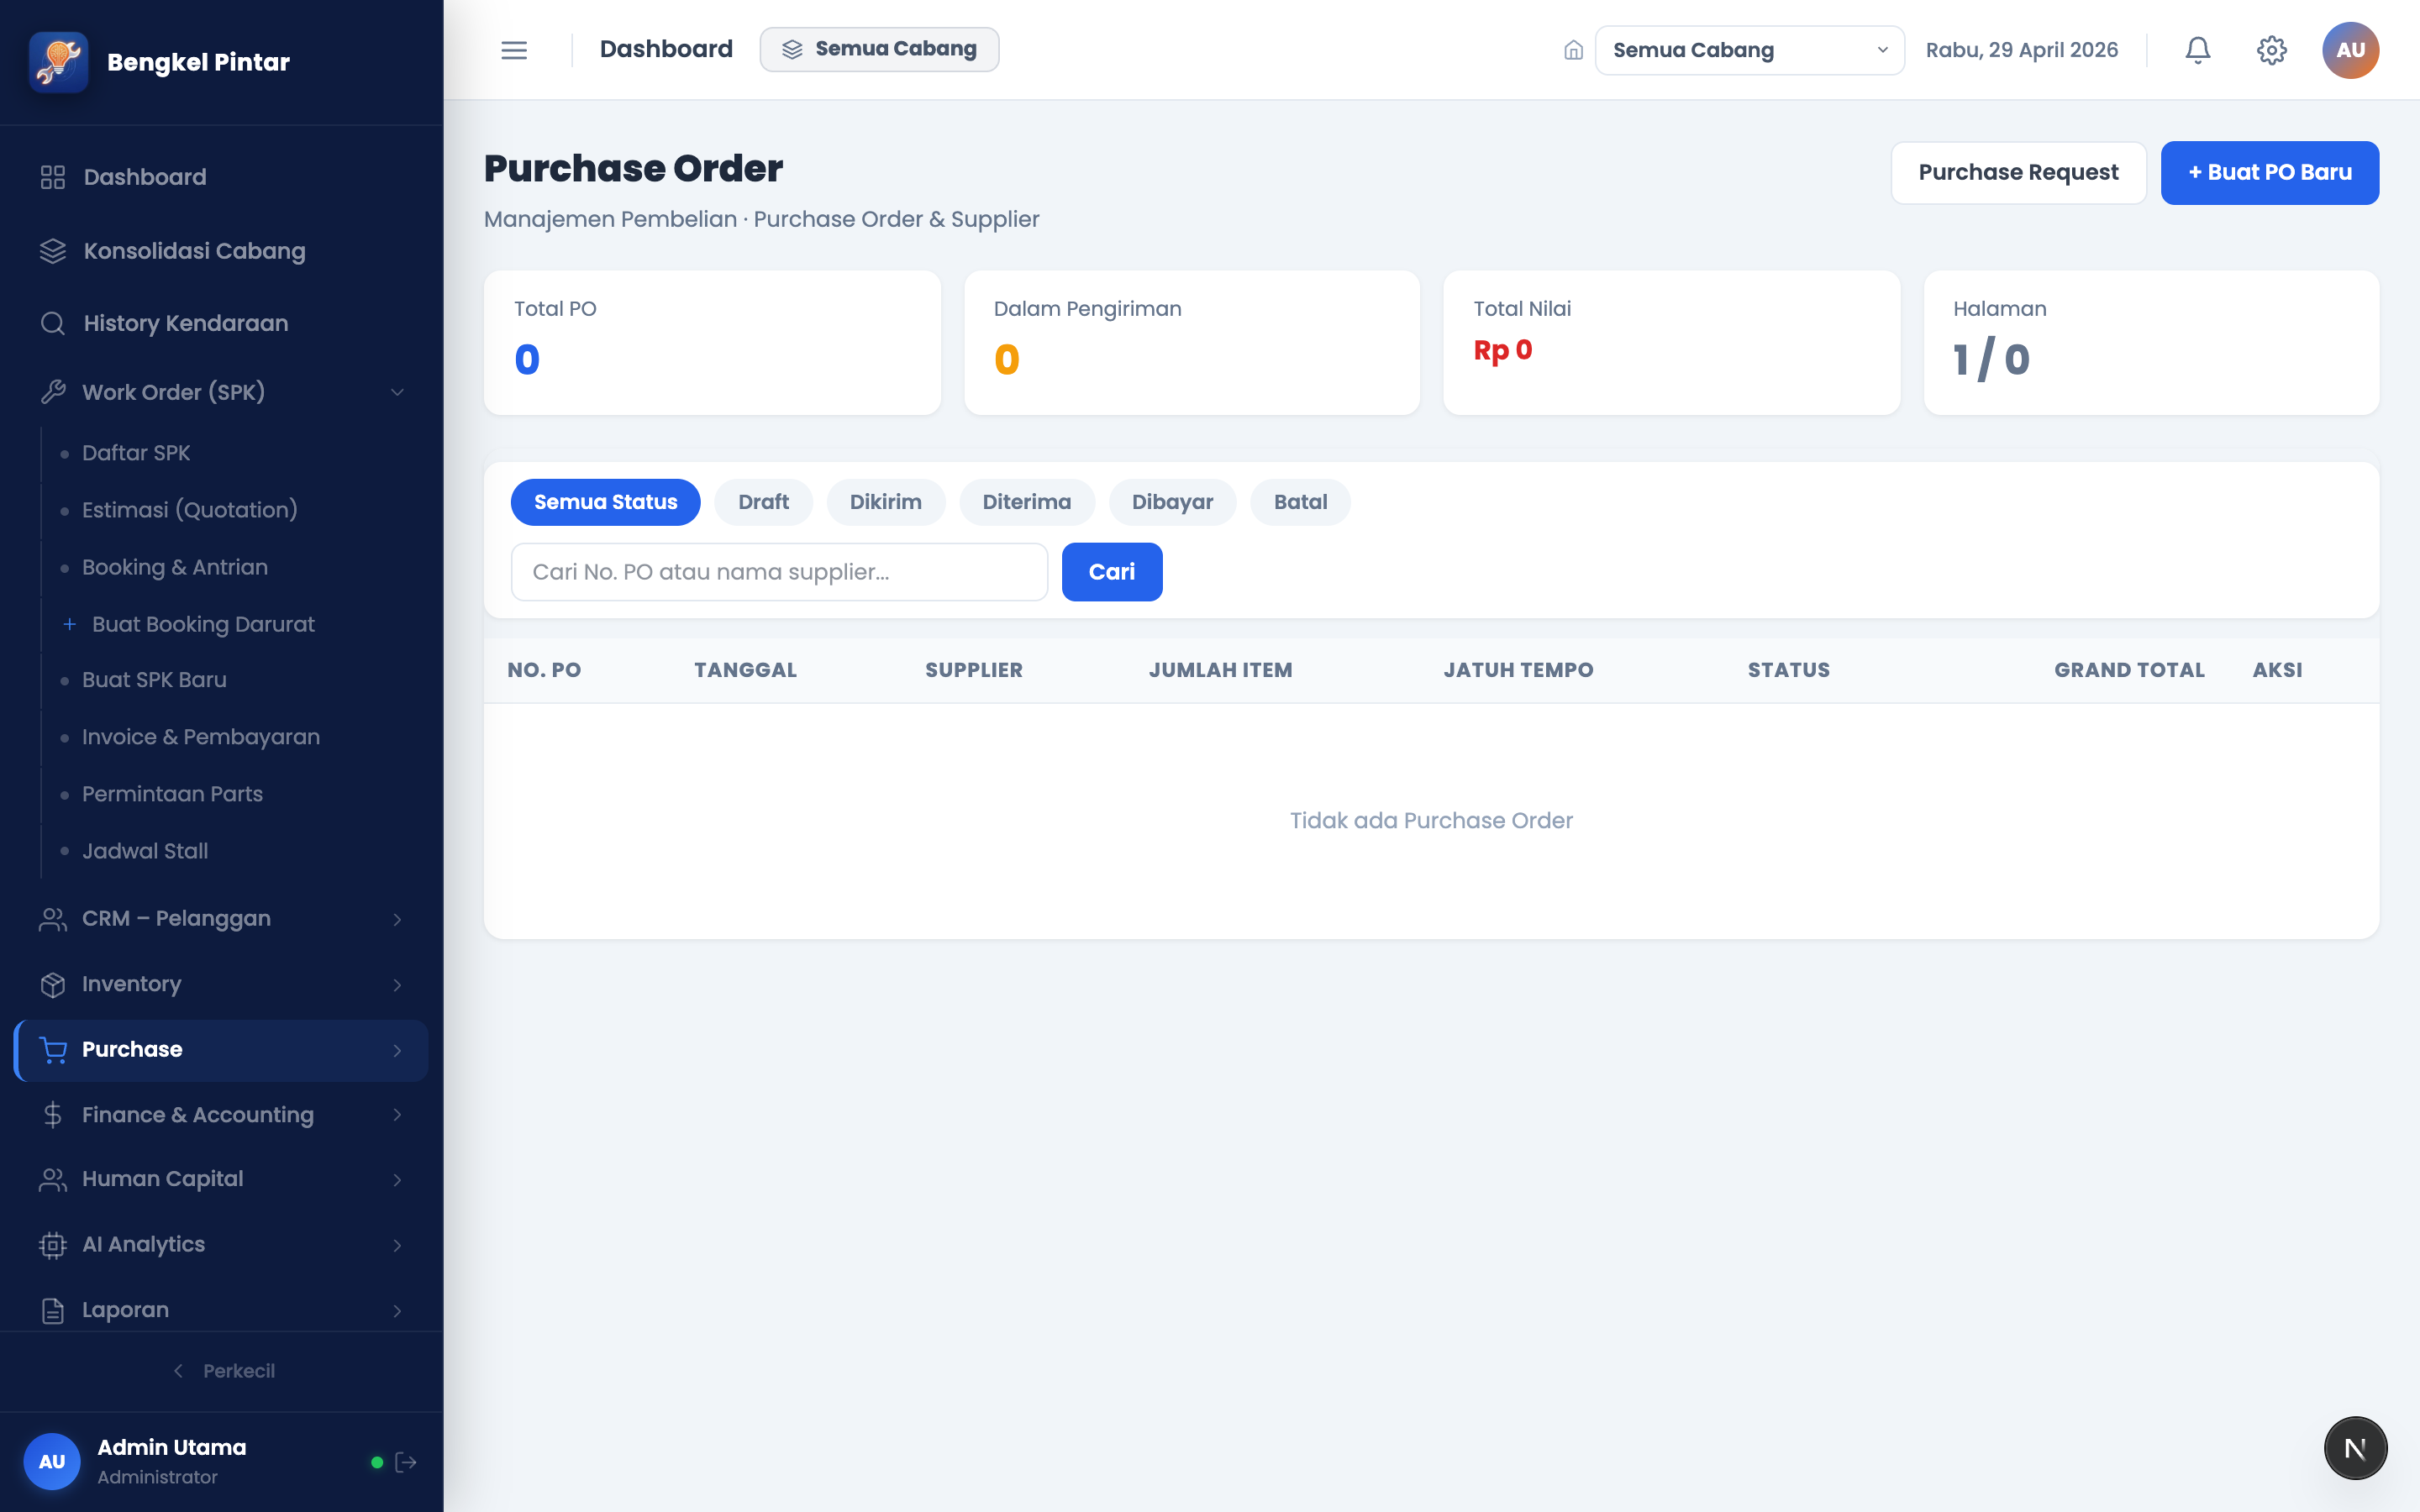The image size is (2420, 1512).
Task: Open the hamburger menu toggle
Action: coord(514,50)
